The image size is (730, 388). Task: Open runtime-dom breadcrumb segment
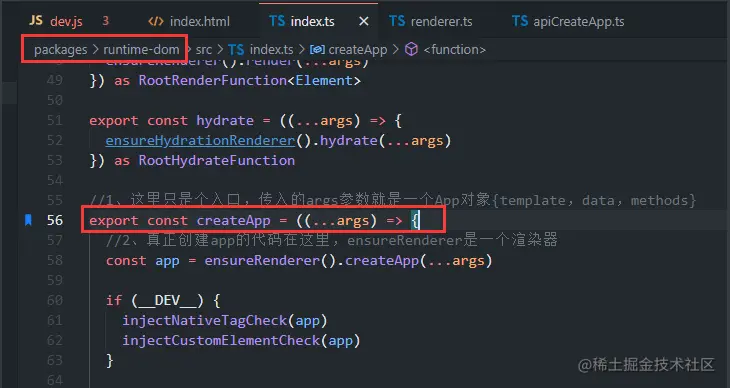141,49
